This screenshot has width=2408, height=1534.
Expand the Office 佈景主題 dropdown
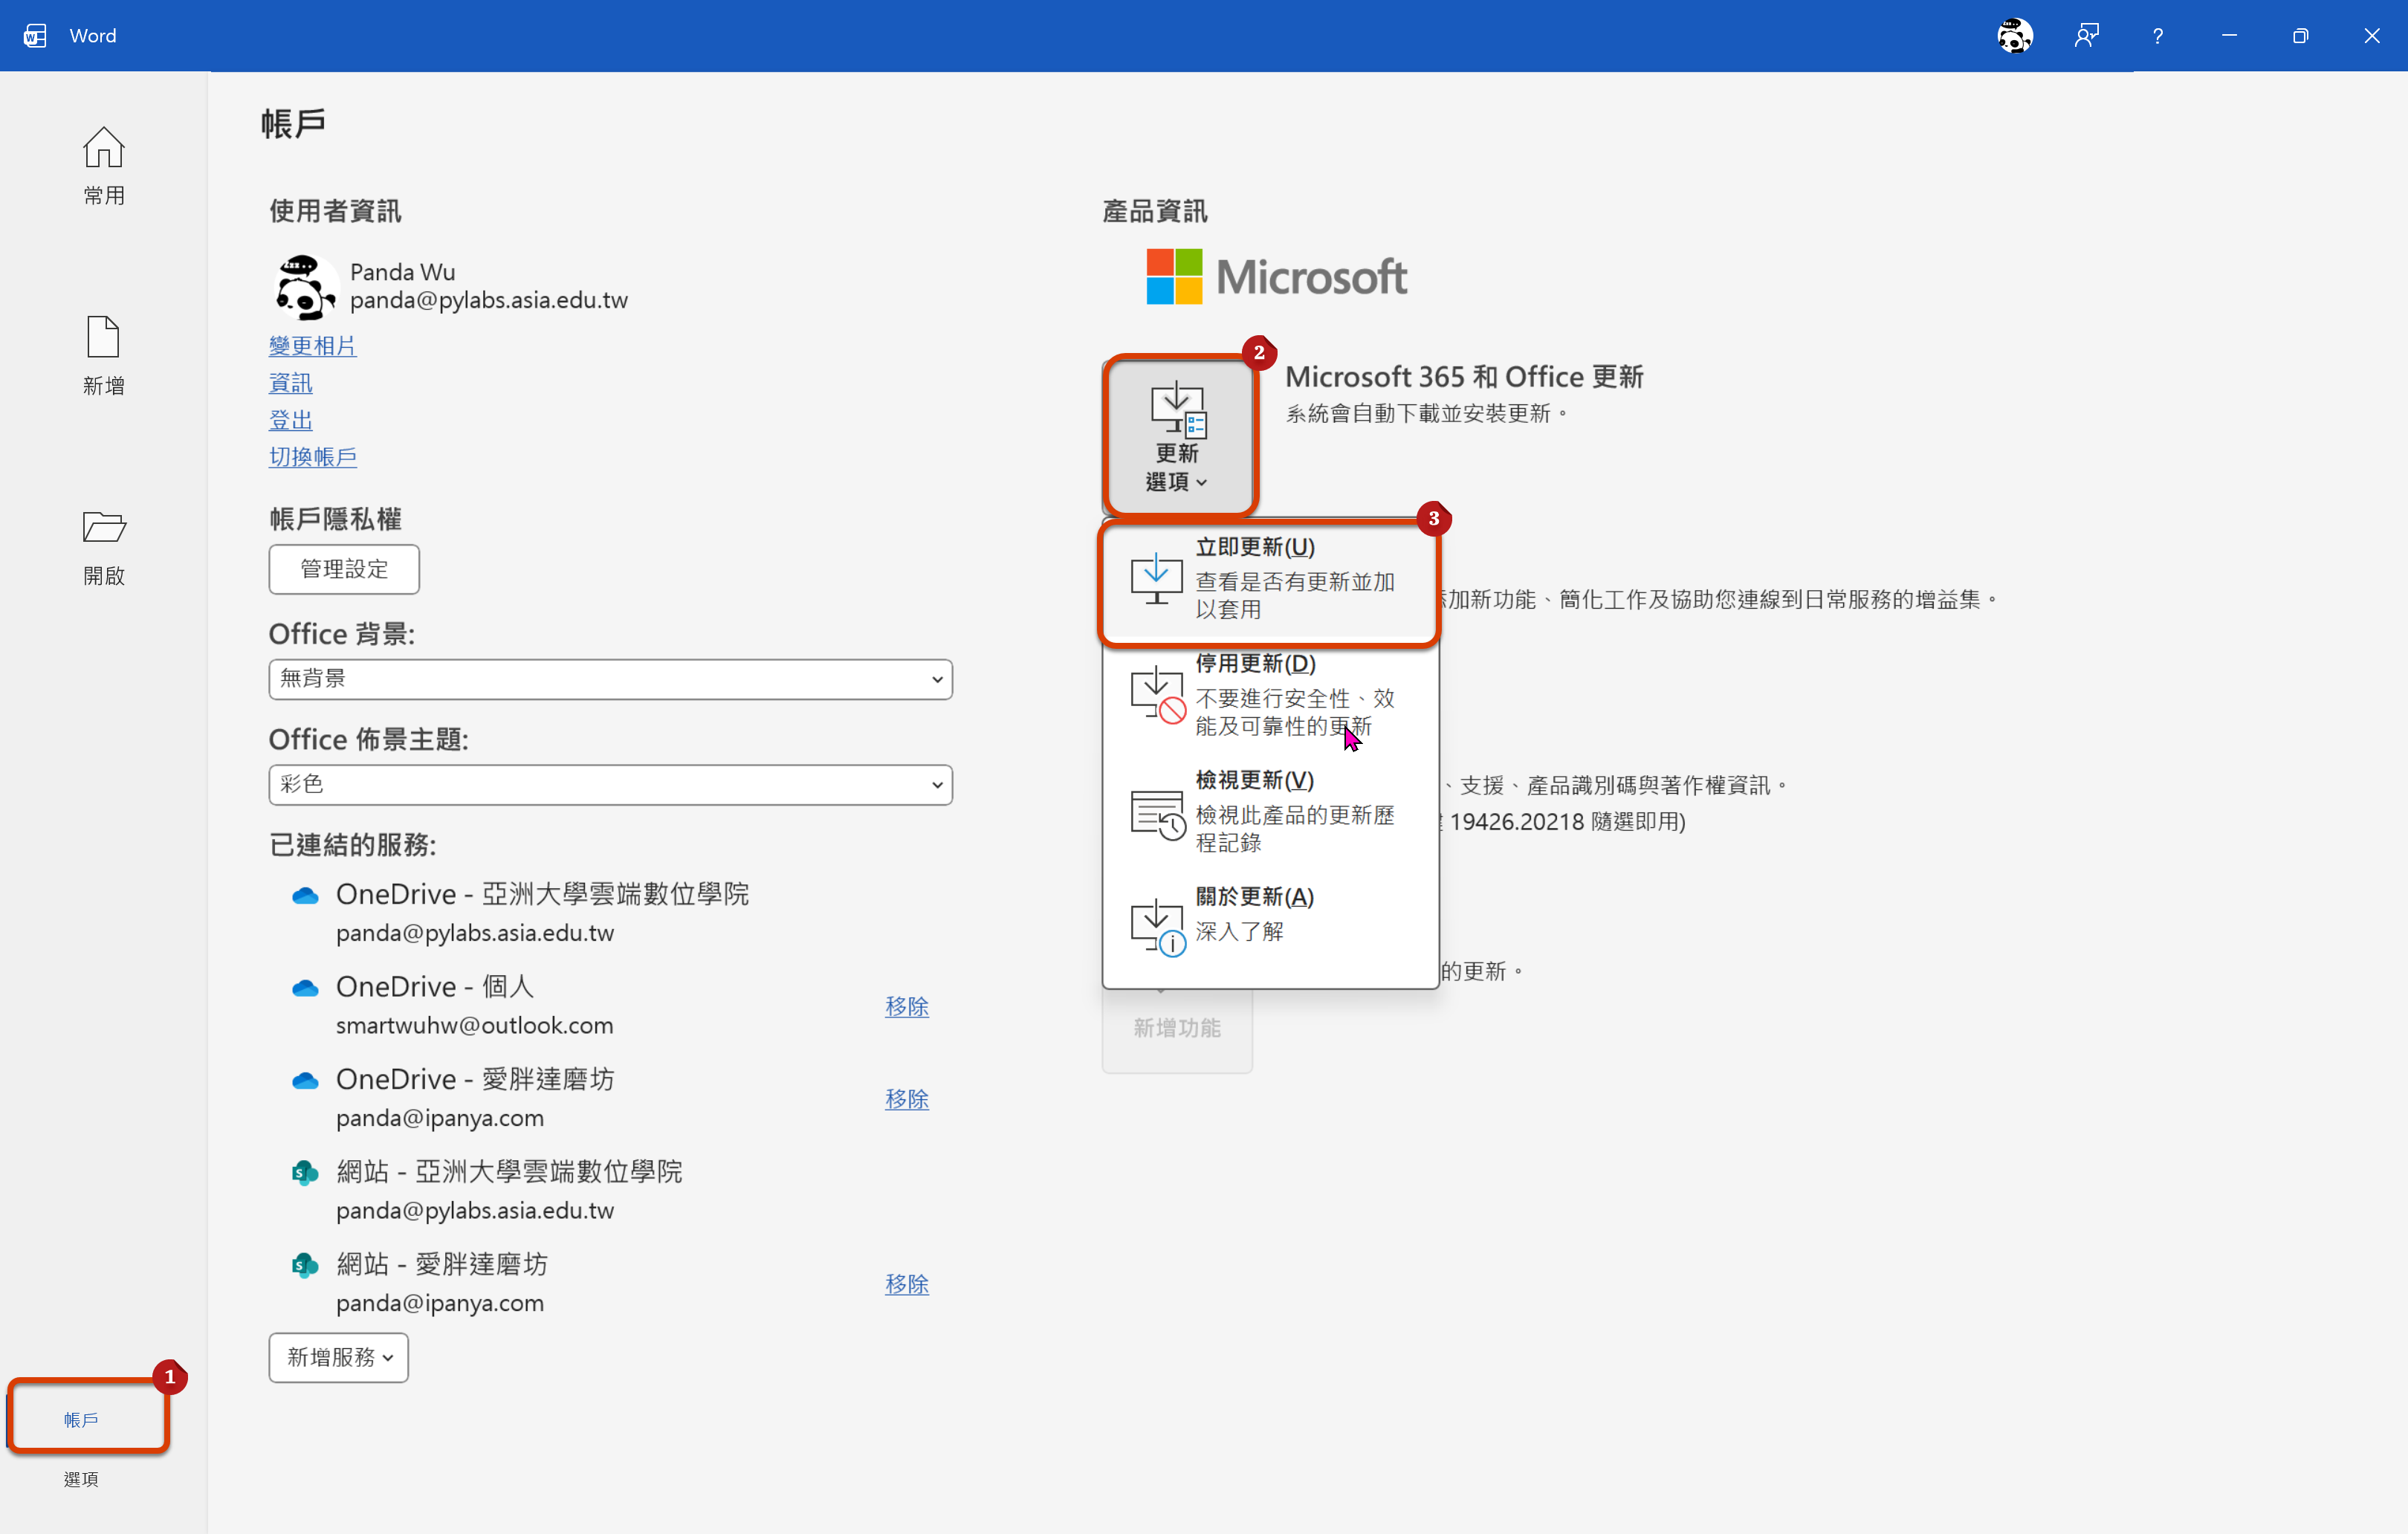610,784
